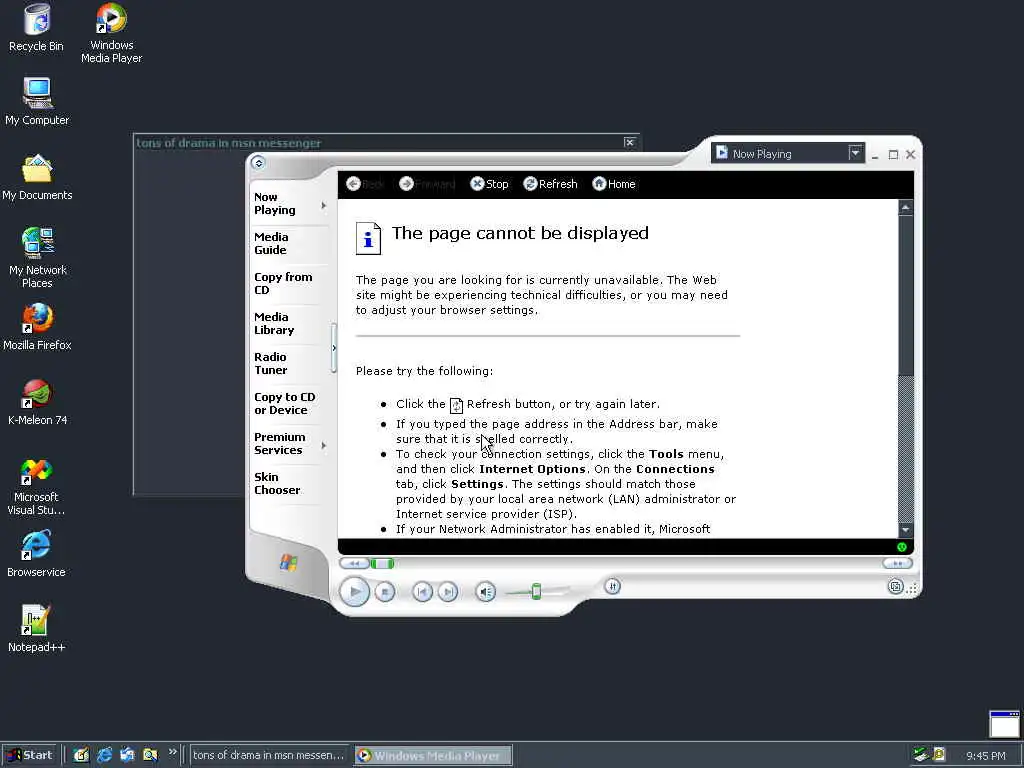The image size is (1024, 768).
Task: Start playback with the Play button
Action: point(355,592)
